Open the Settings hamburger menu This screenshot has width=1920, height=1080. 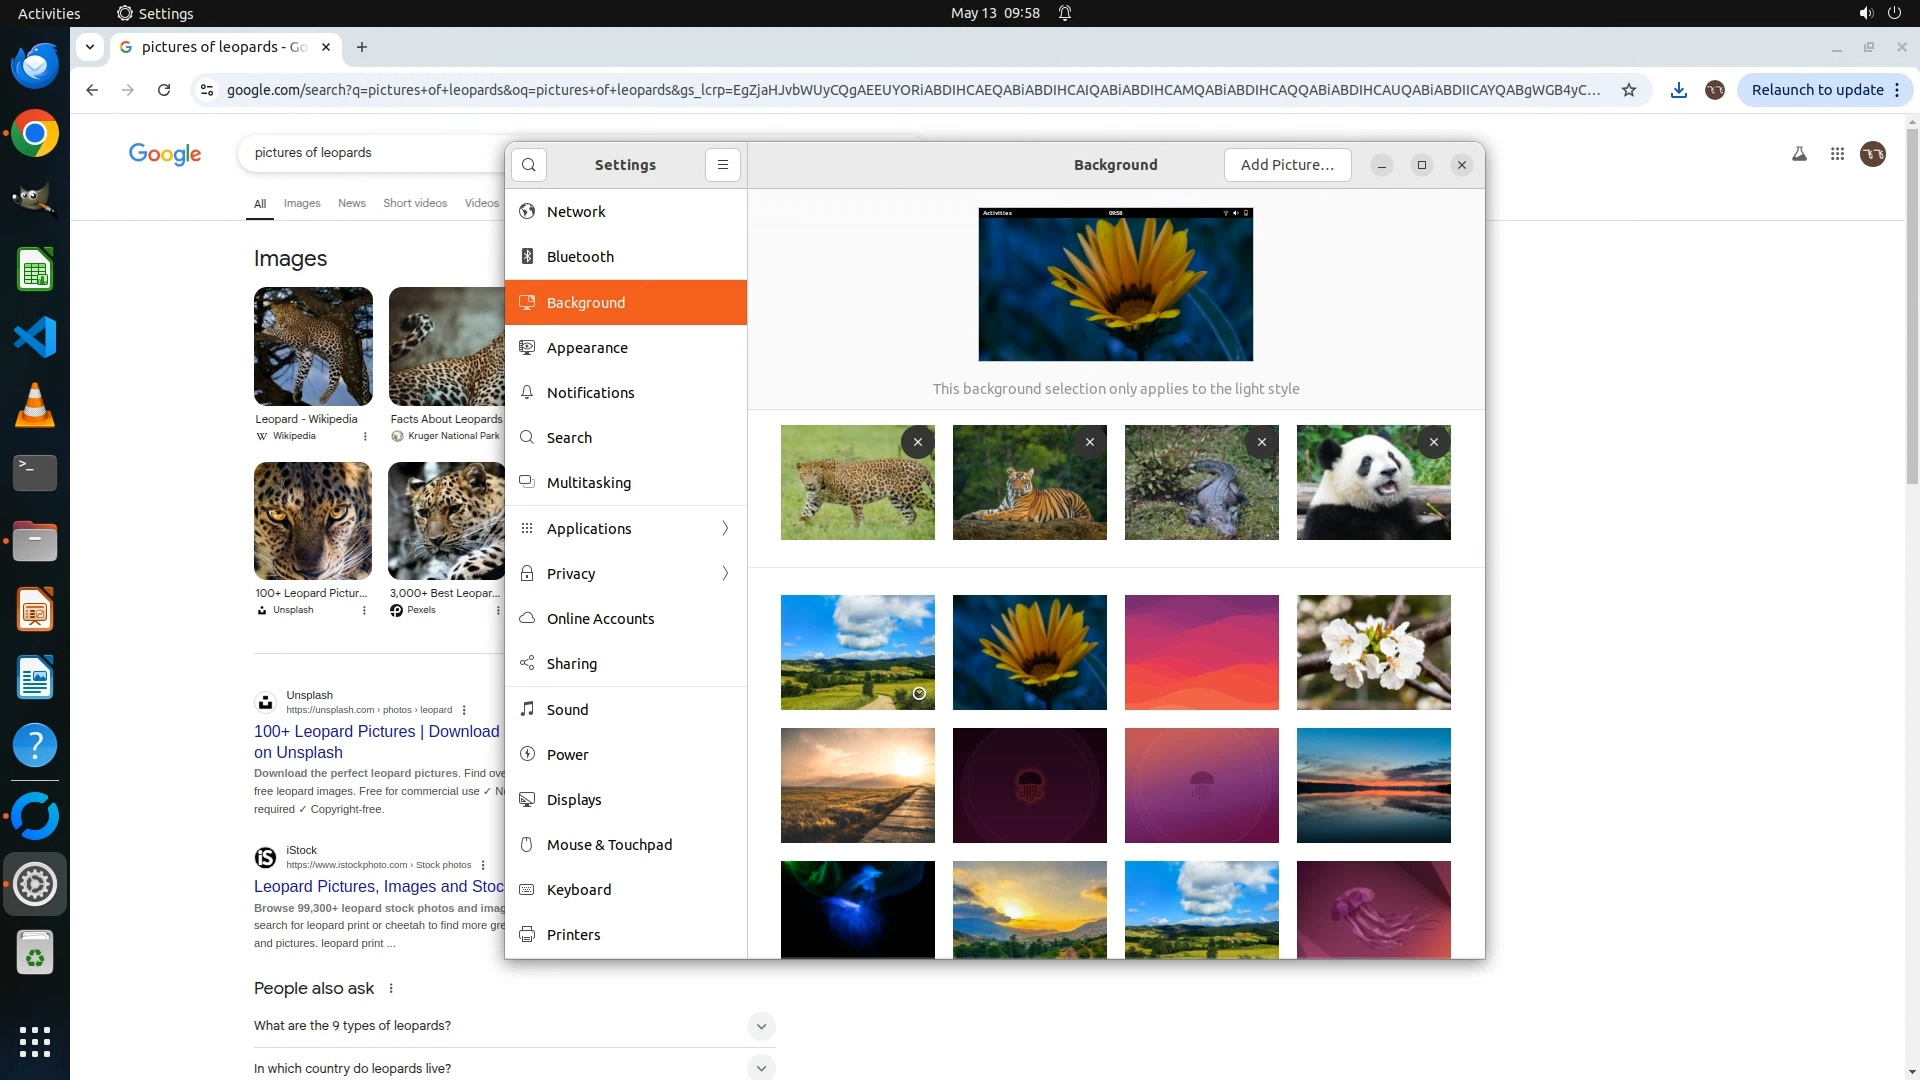point(722,165)
